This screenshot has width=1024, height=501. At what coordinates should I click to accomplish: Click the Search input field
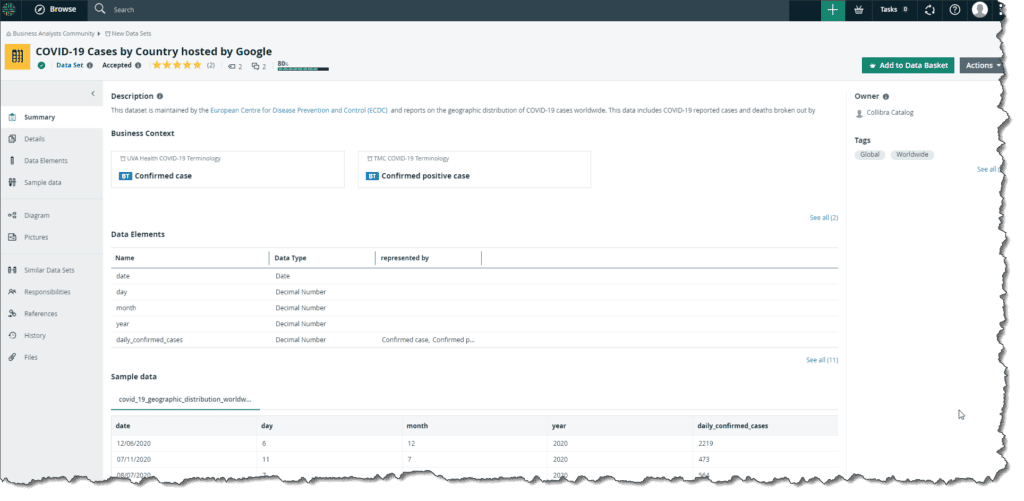click(x=124, y=10)
